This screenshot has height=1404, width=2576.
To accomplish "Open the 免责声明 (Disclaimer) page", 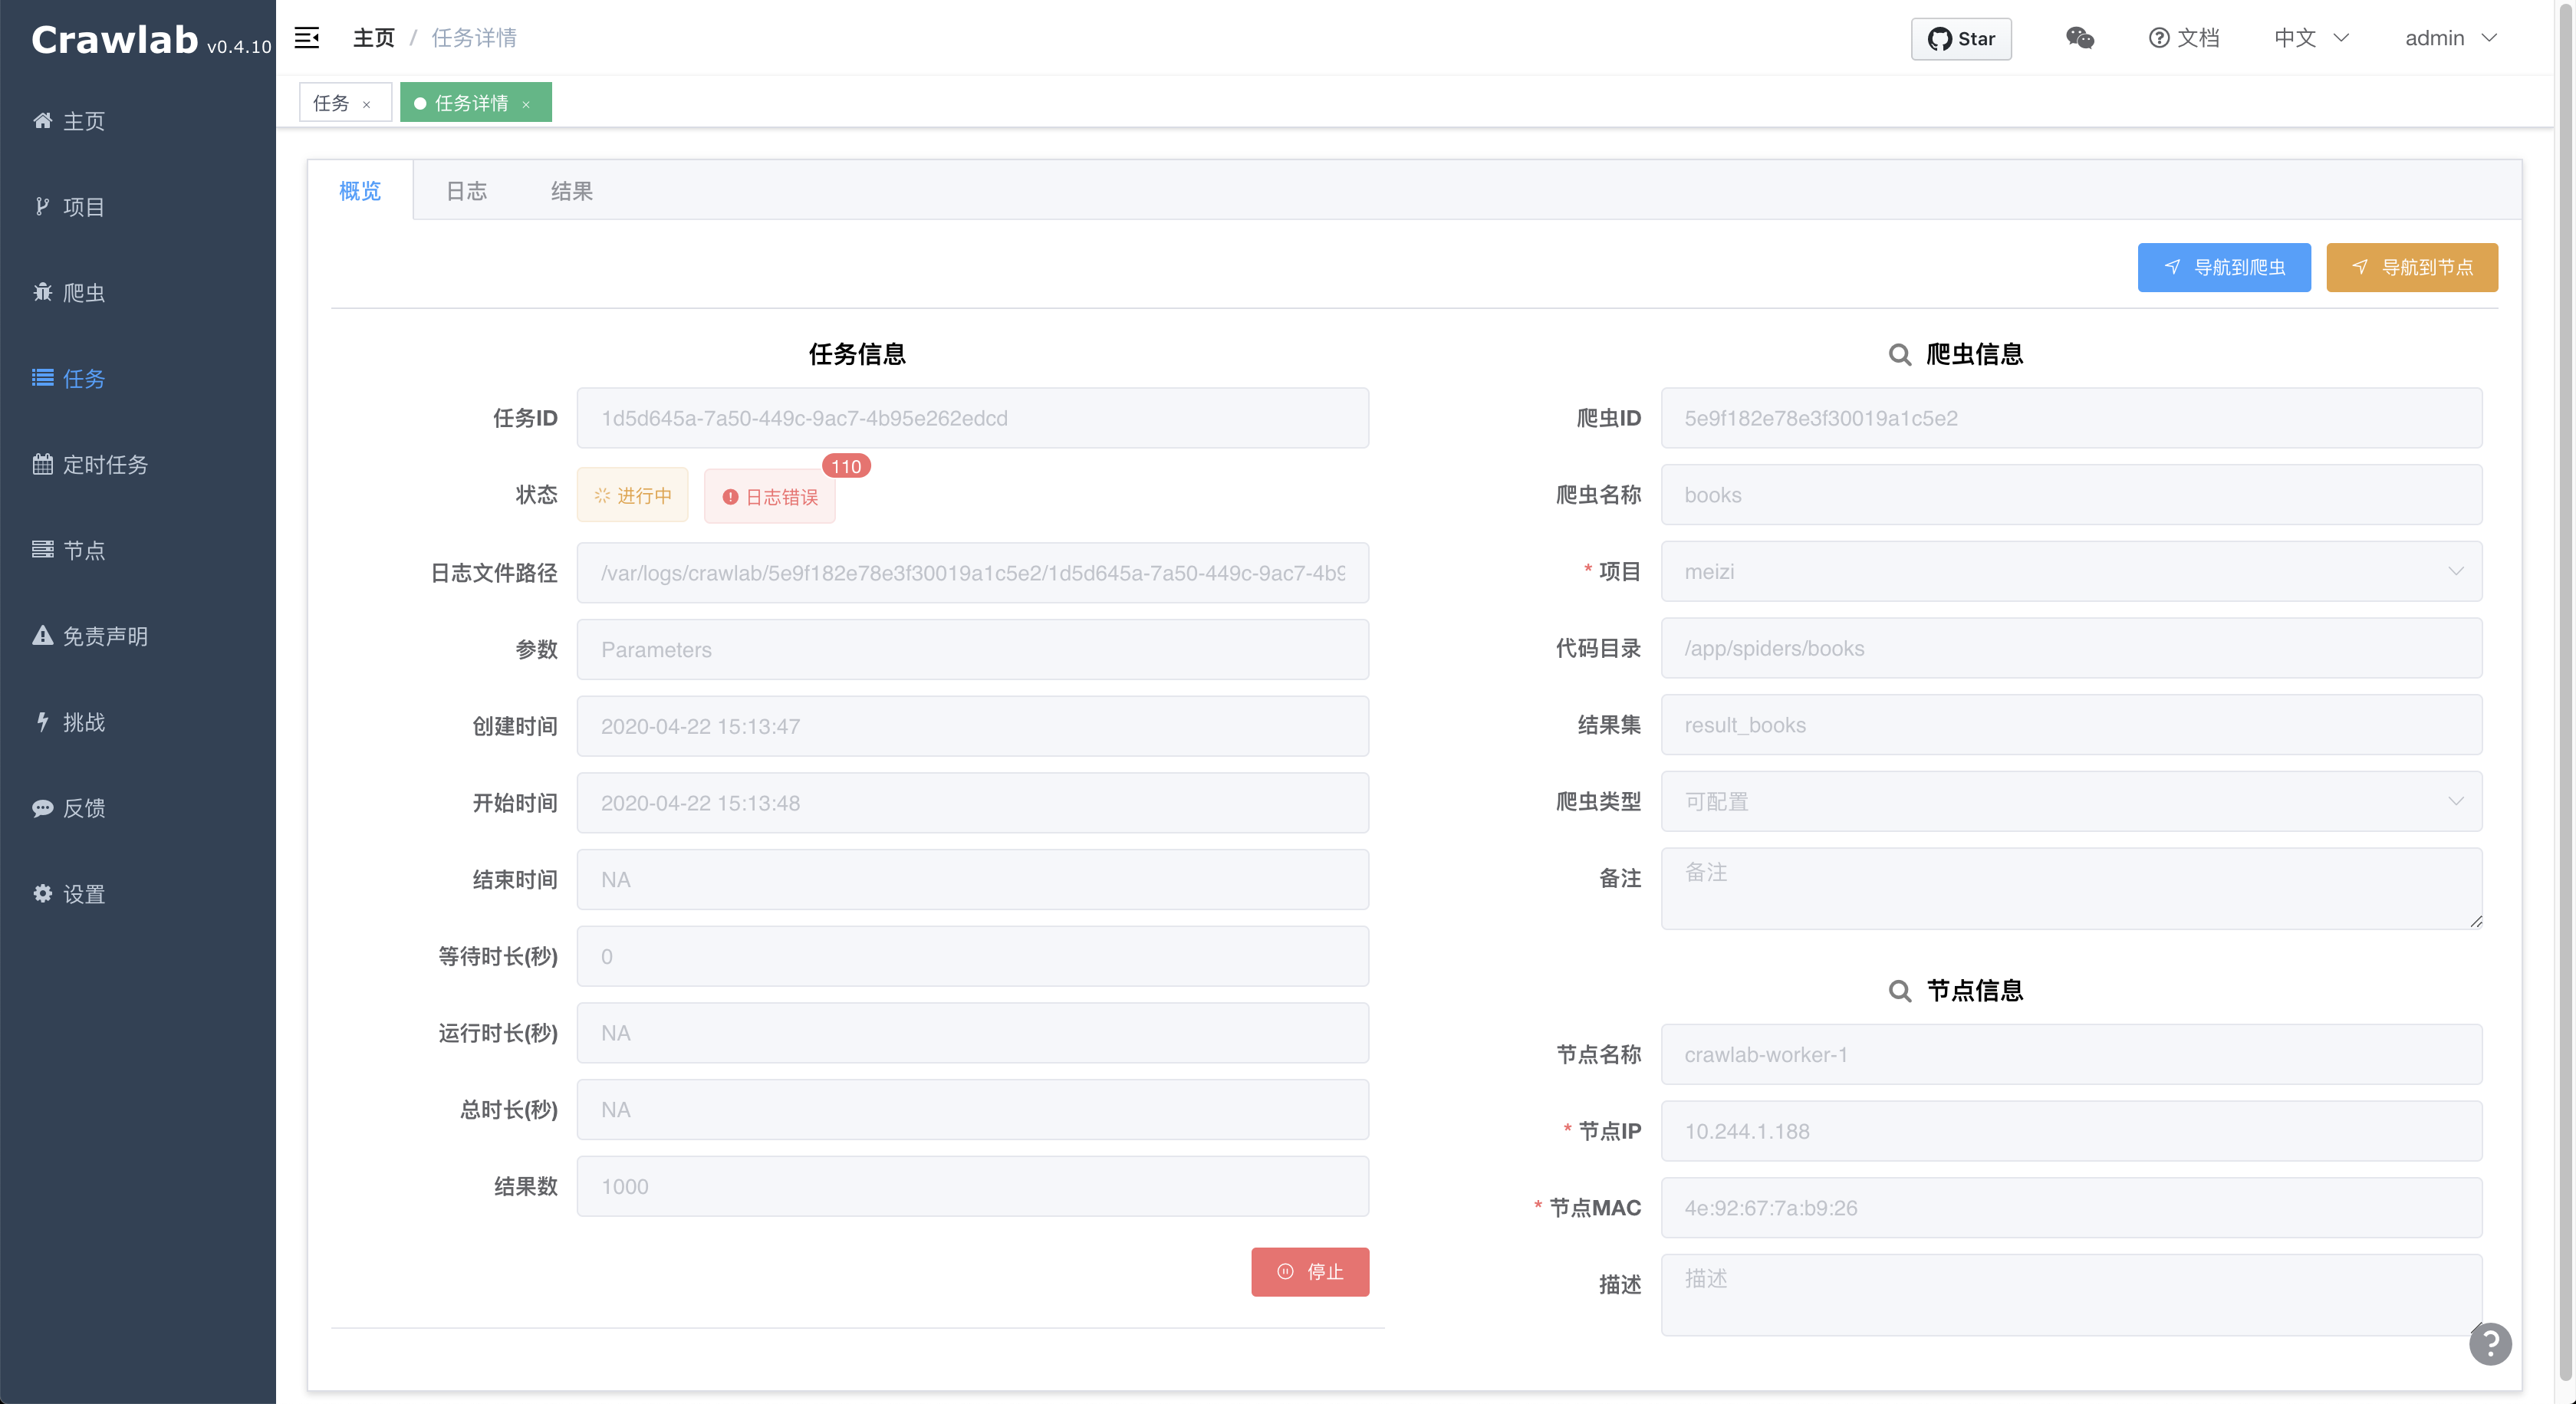I will 105,635.
